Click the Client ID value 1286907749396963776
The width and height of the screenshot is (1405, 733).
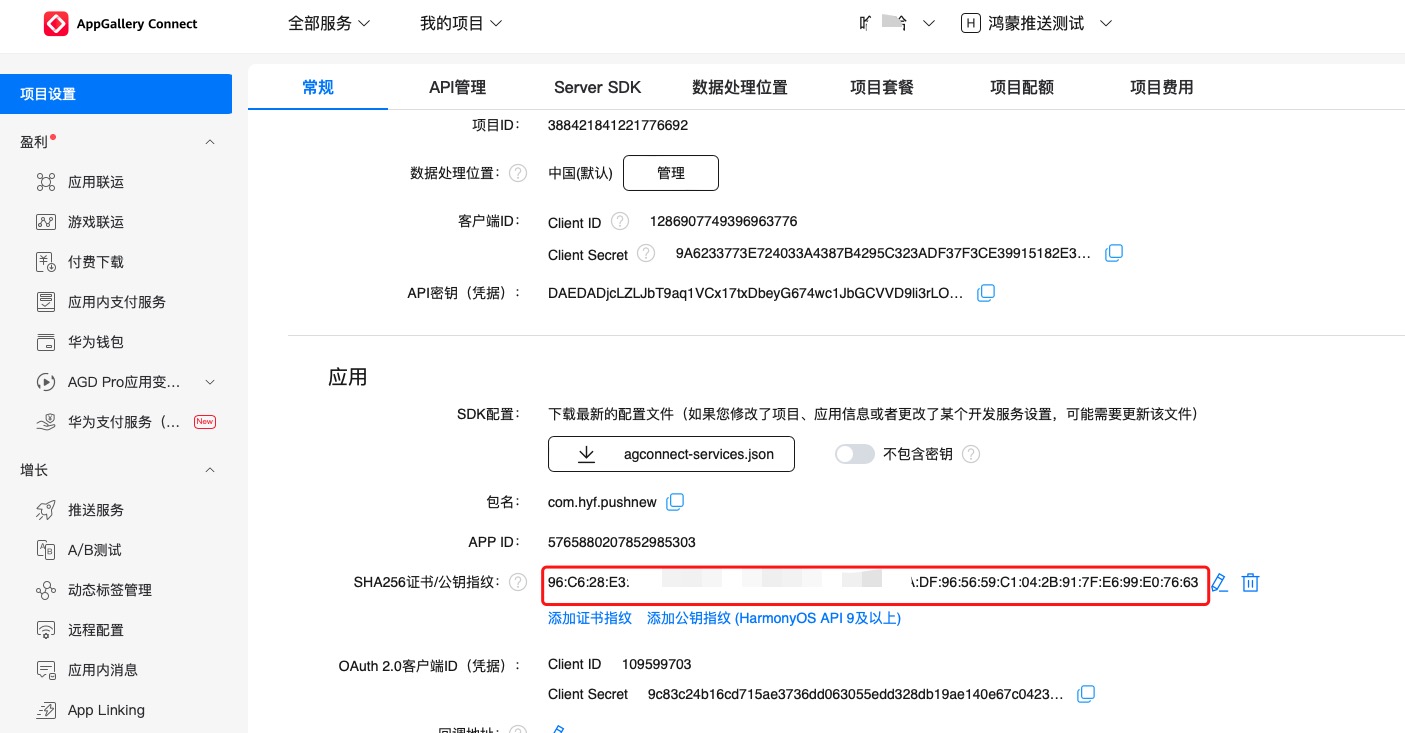[x=724, y=221]
